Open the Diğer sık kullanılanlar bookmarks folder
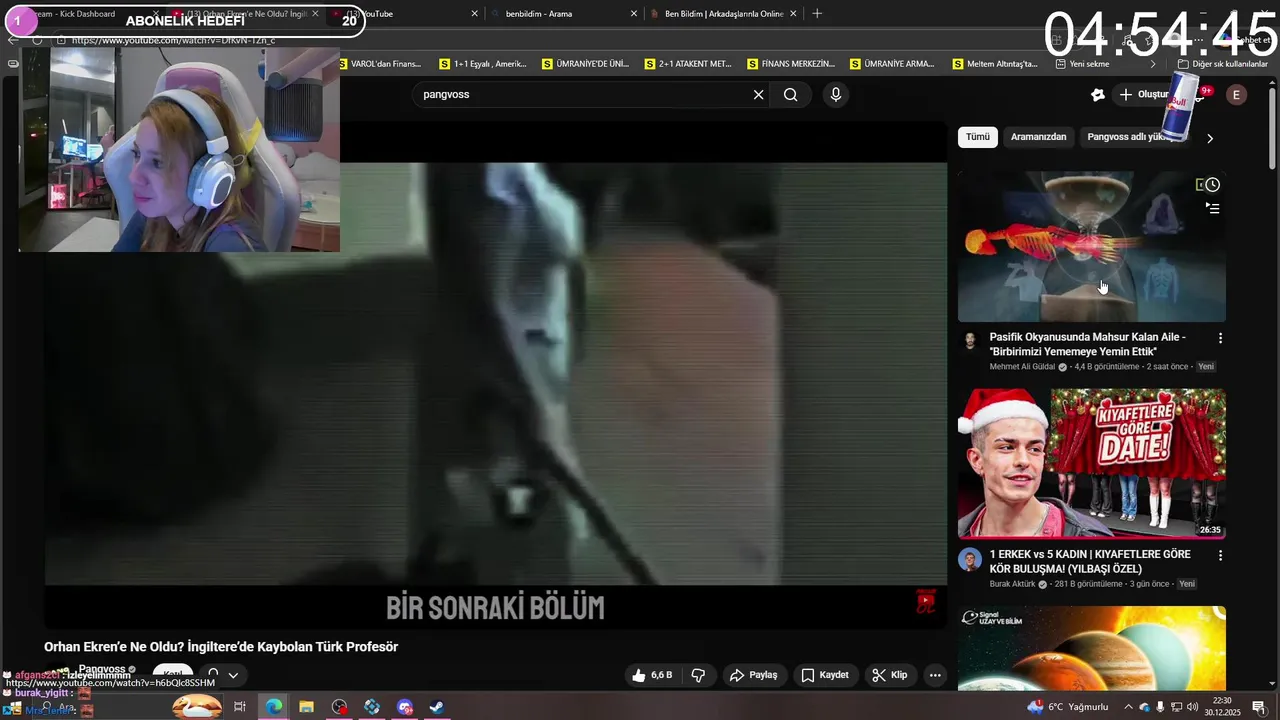The width and height of the screenshot is (1280, 720). click(x=1222, y=64)
